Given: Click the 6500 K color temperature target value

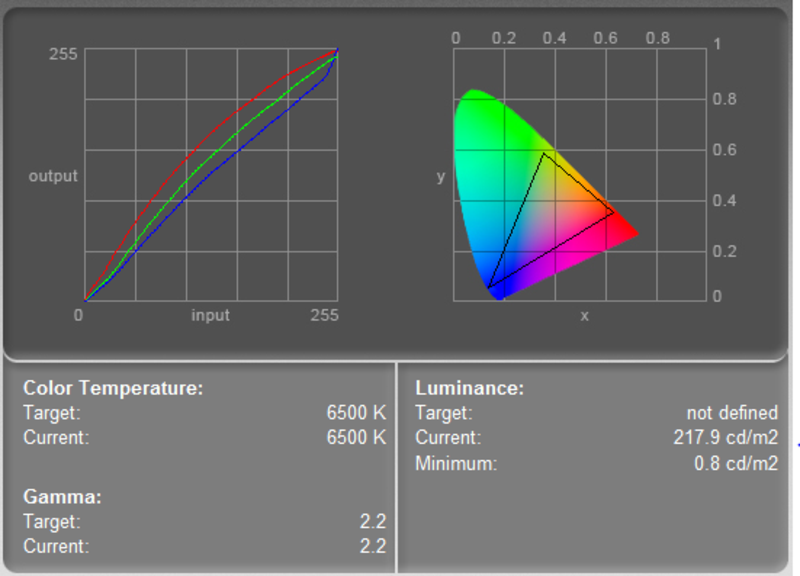Looking at the screenshot, I should pos(356,413).
